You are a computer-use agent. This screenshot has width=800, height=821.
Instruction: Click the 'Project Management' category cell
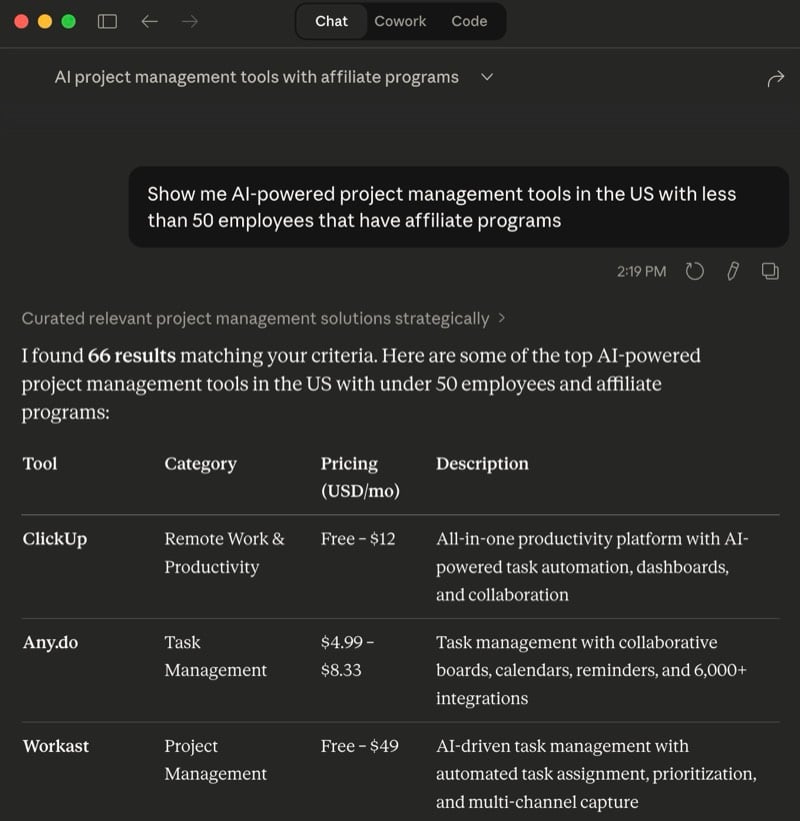pyautogui.click(x=216, y=760)
